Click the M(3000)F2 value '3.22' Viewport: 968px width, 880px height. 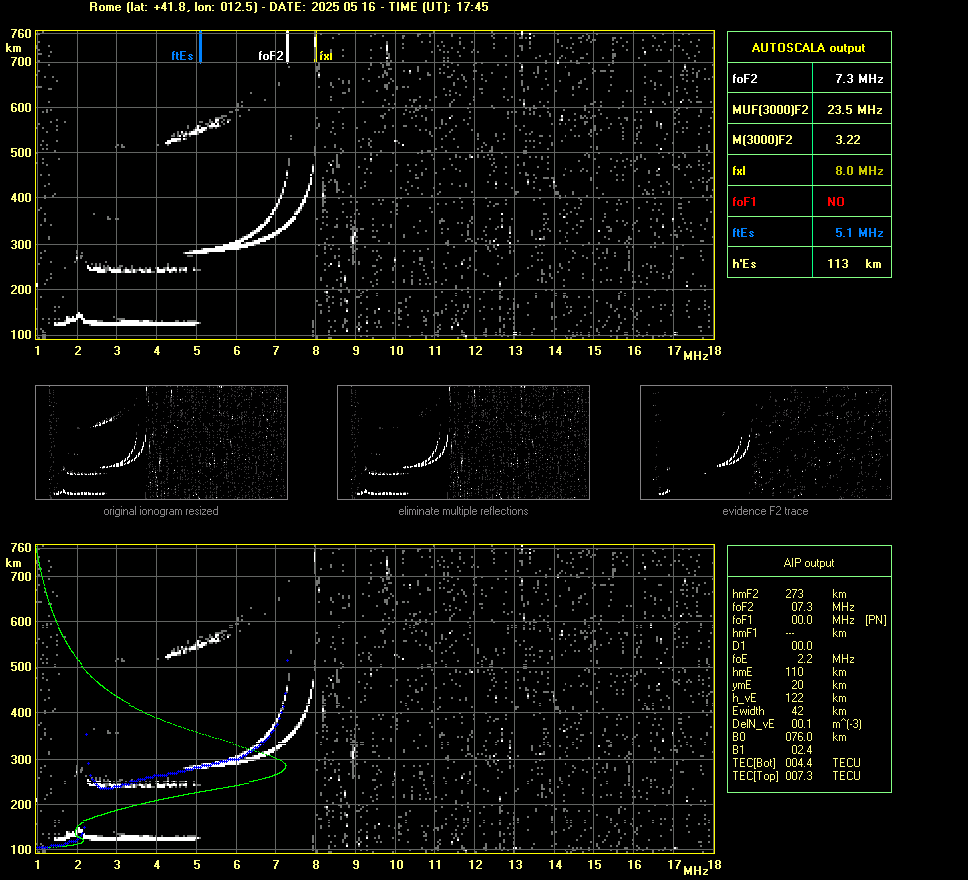(848, 140)
